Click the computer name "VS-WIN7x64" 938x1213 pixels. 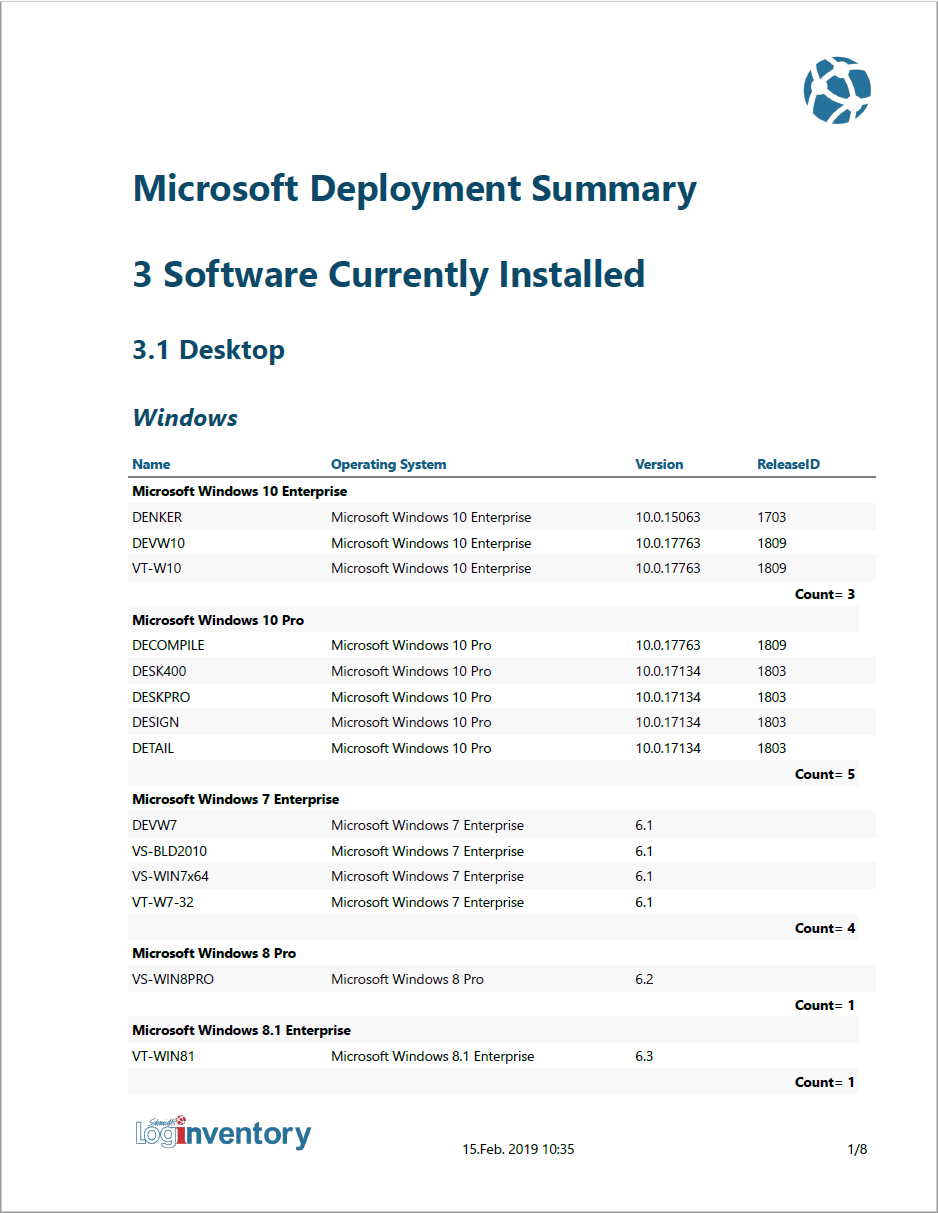[171, 876]
